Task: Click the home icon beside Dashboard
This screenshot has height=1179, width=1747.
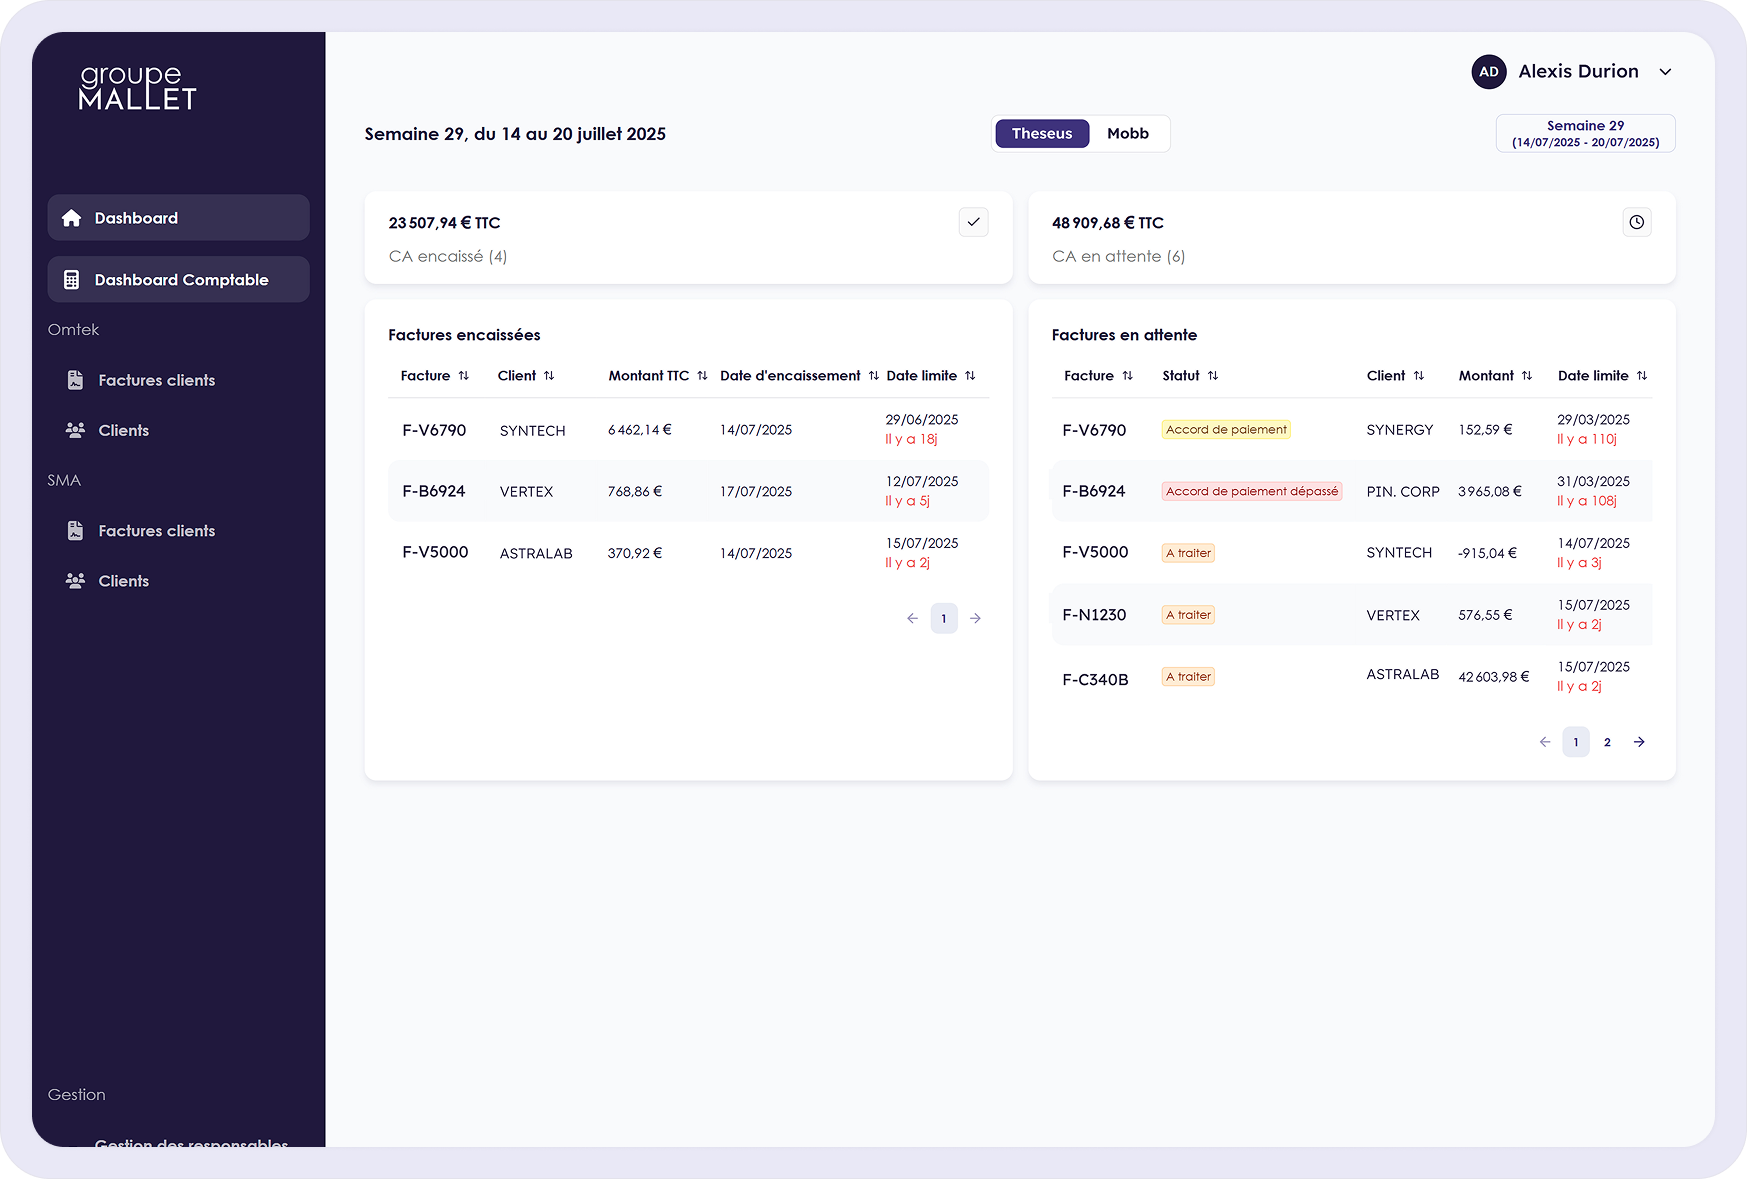Action: pyautogui.click(x=71, y=218)
